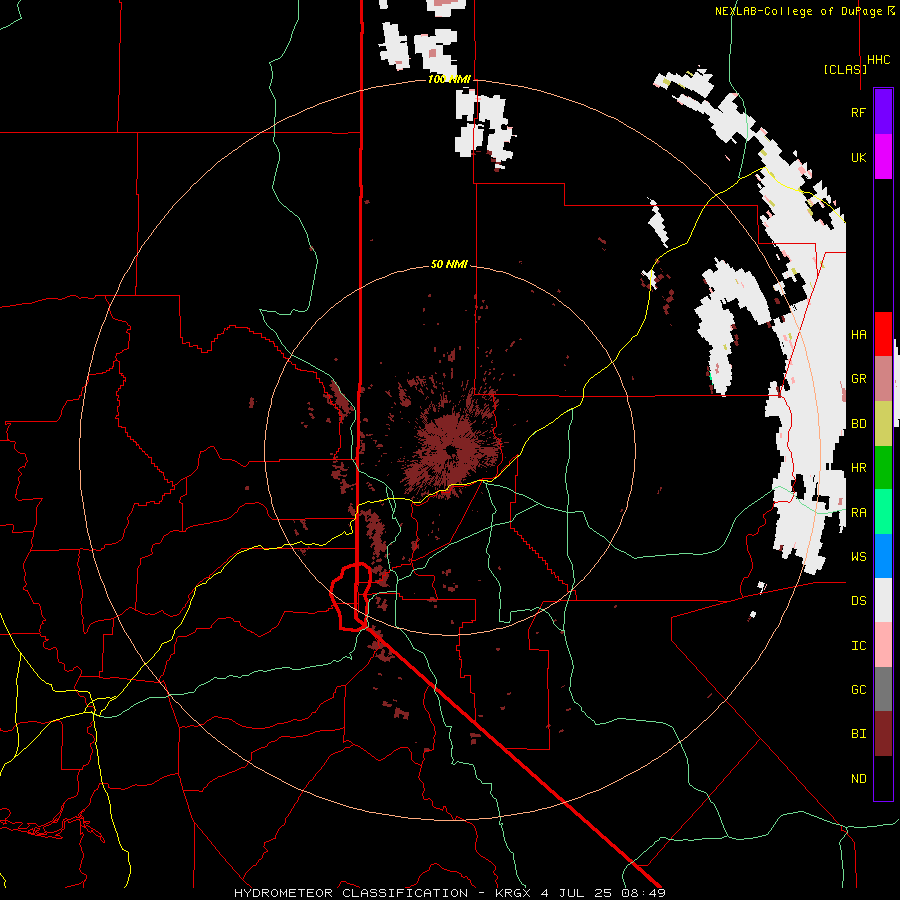Click the 'HA' legend label

pyautogui.click(x=858, y=334)
